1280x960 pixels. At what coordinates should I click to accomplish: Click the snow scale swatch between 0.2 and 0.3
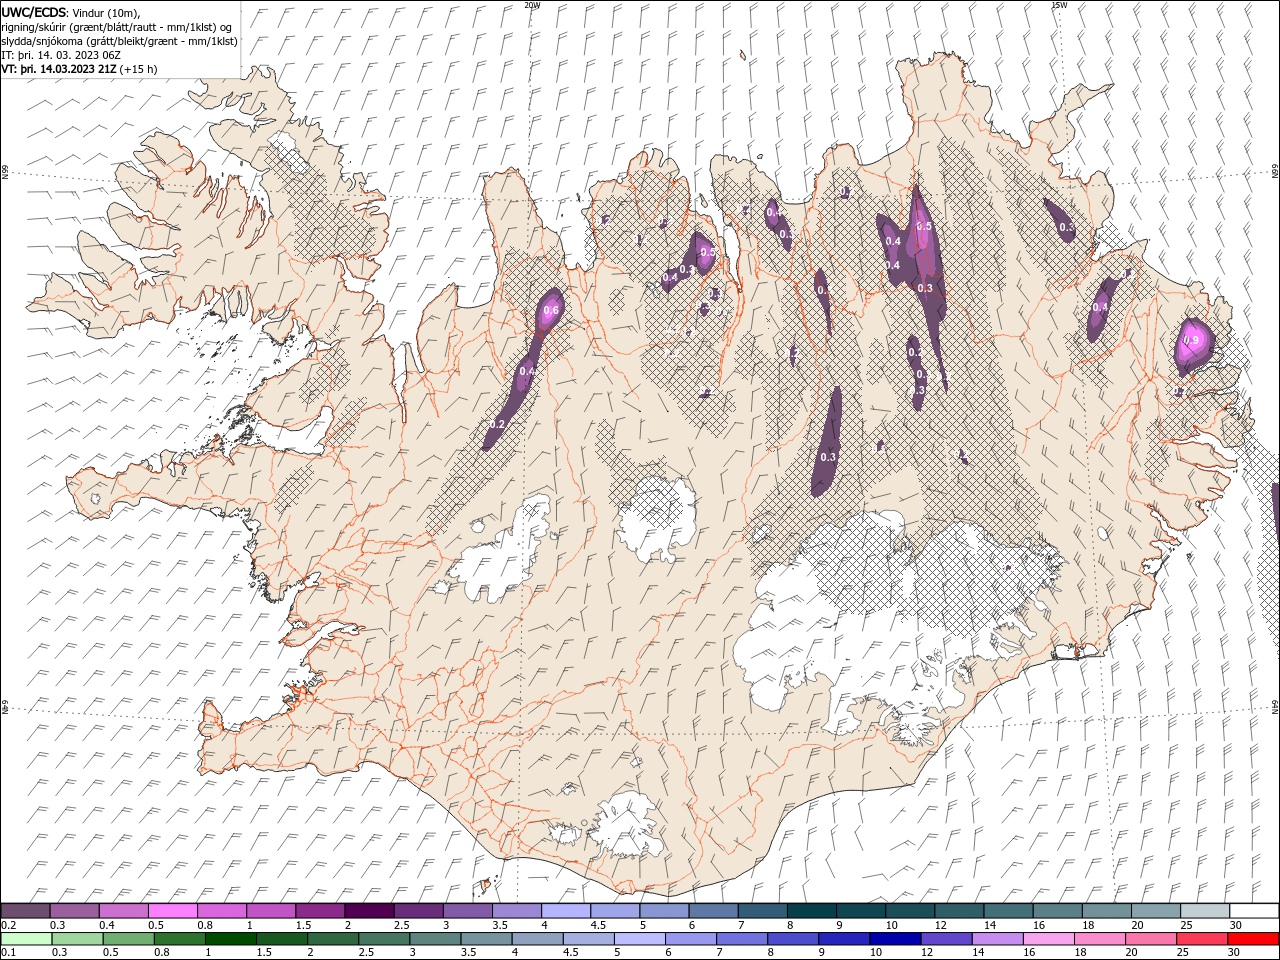point(25,911)
